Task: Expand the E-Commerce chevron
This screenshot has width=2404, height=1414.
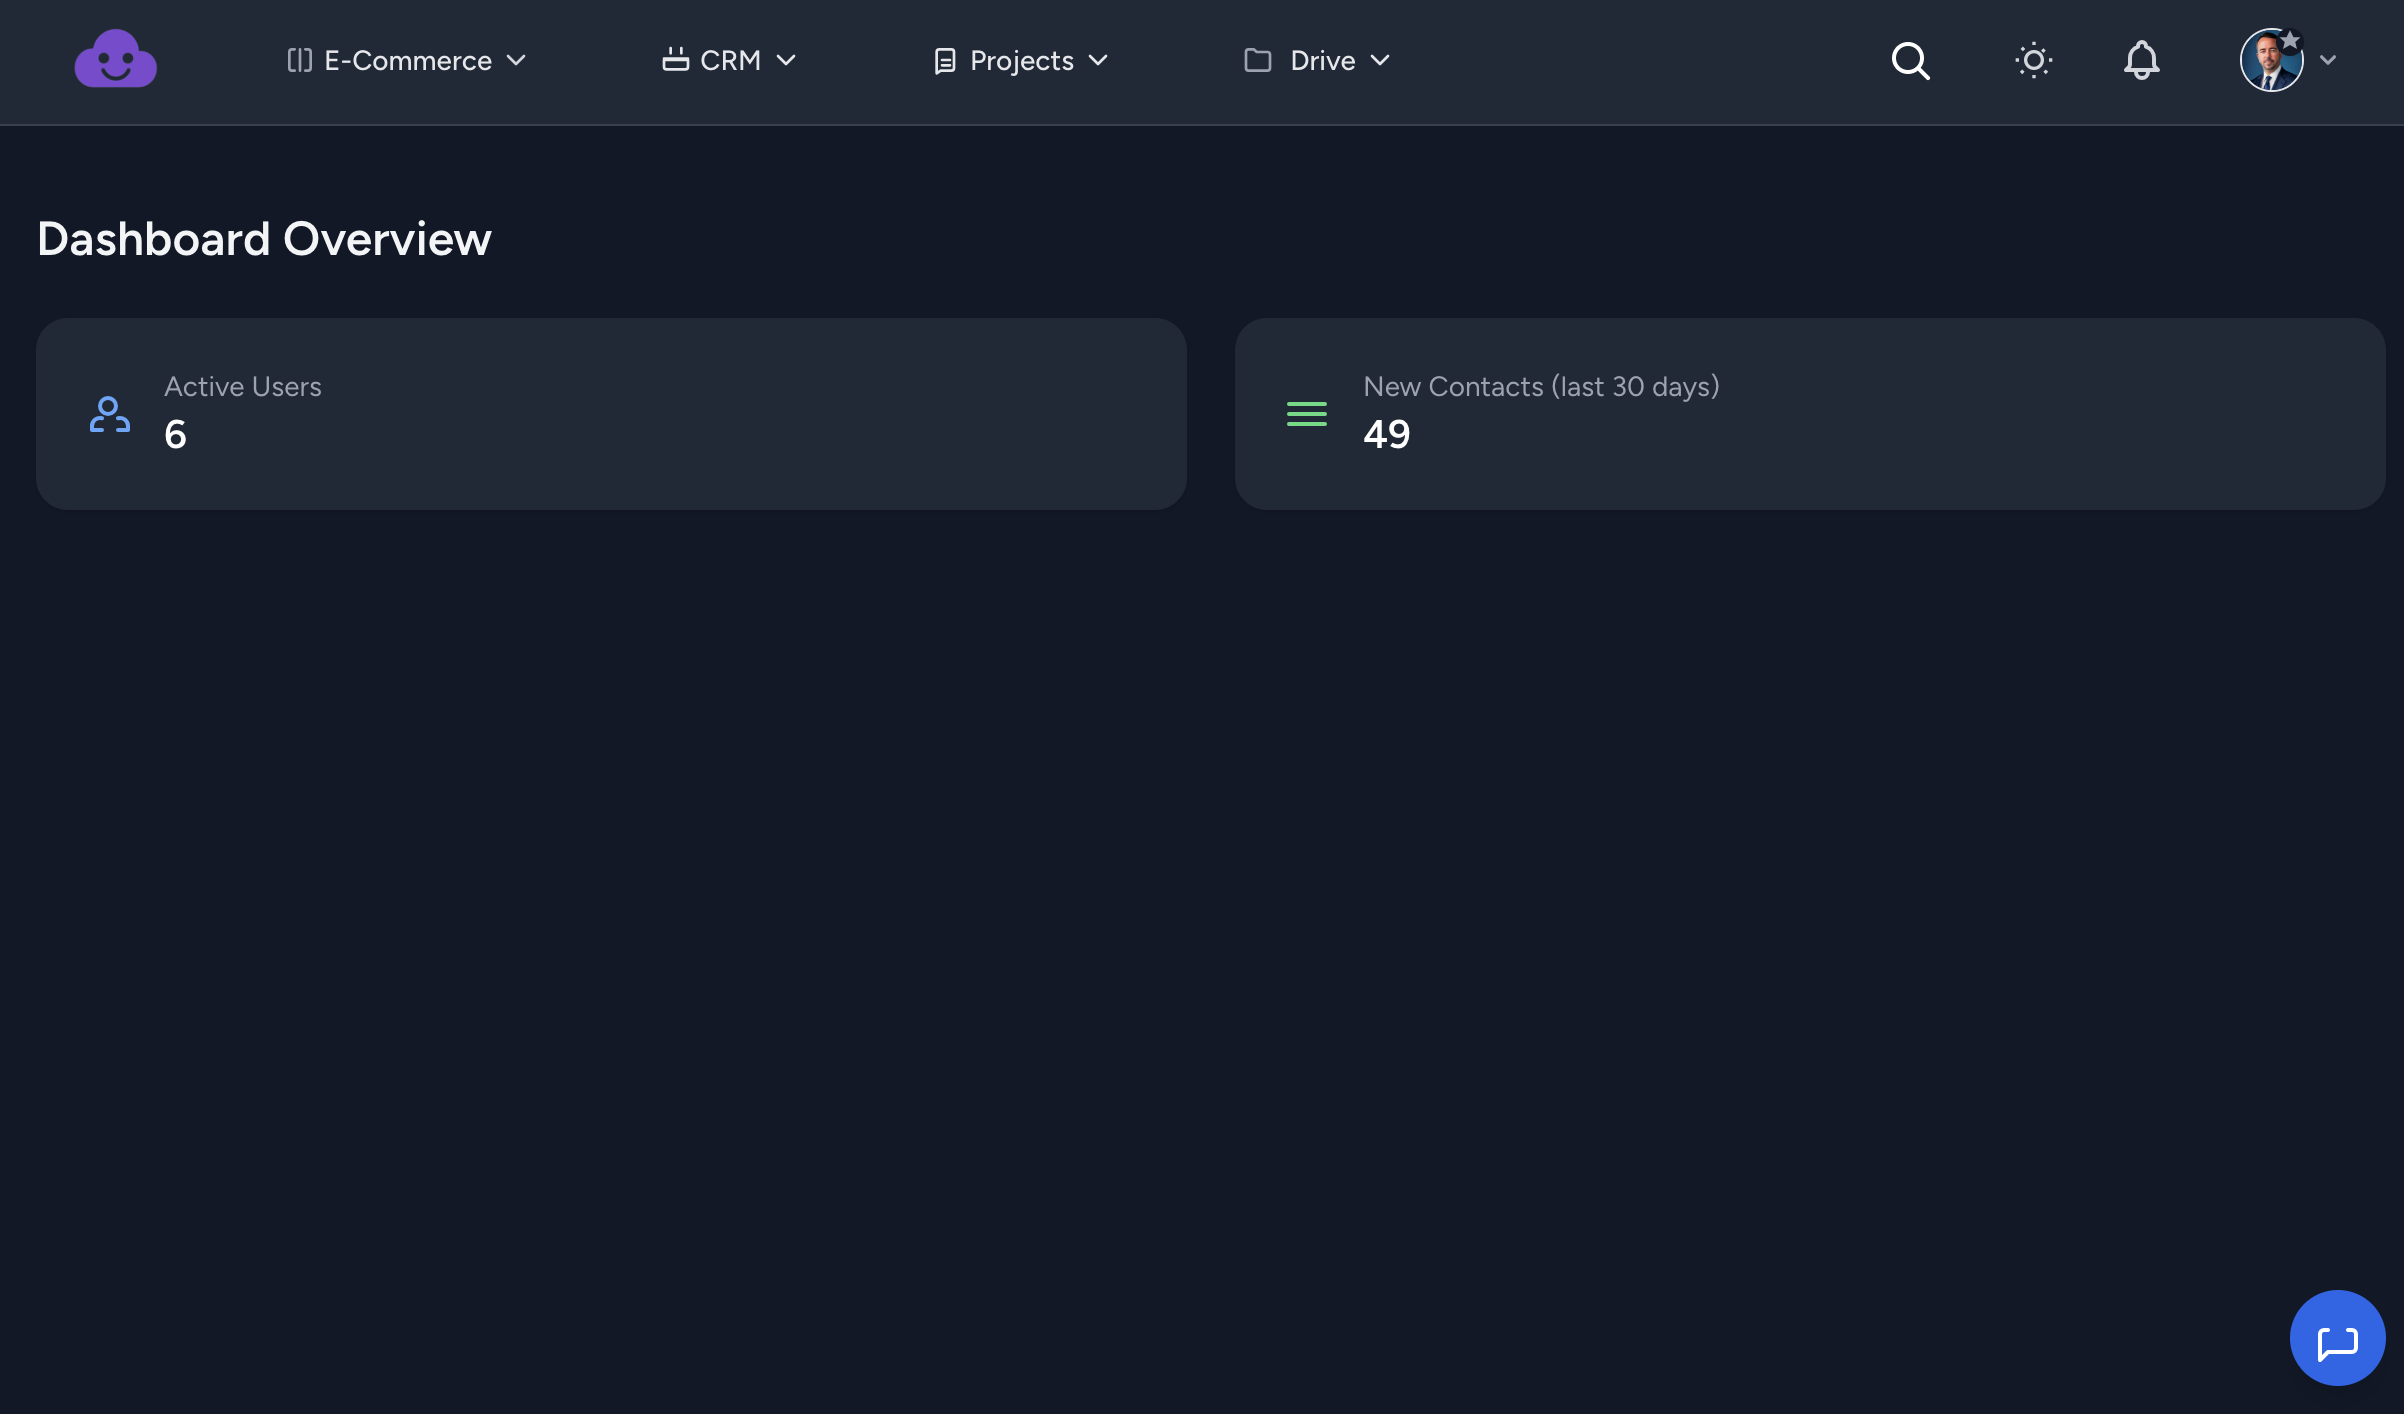Action: point(516,61)
